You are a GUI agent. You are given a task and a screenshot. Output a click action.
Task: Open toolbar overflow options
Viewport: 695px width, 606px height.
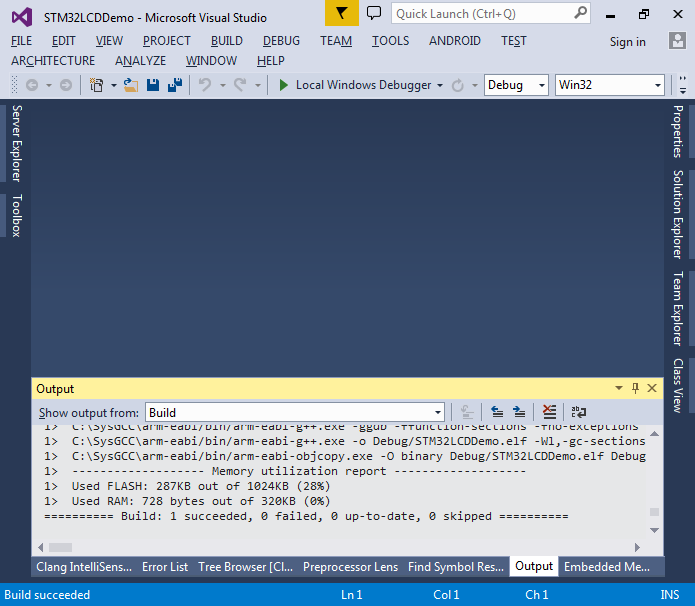[683, 85]
